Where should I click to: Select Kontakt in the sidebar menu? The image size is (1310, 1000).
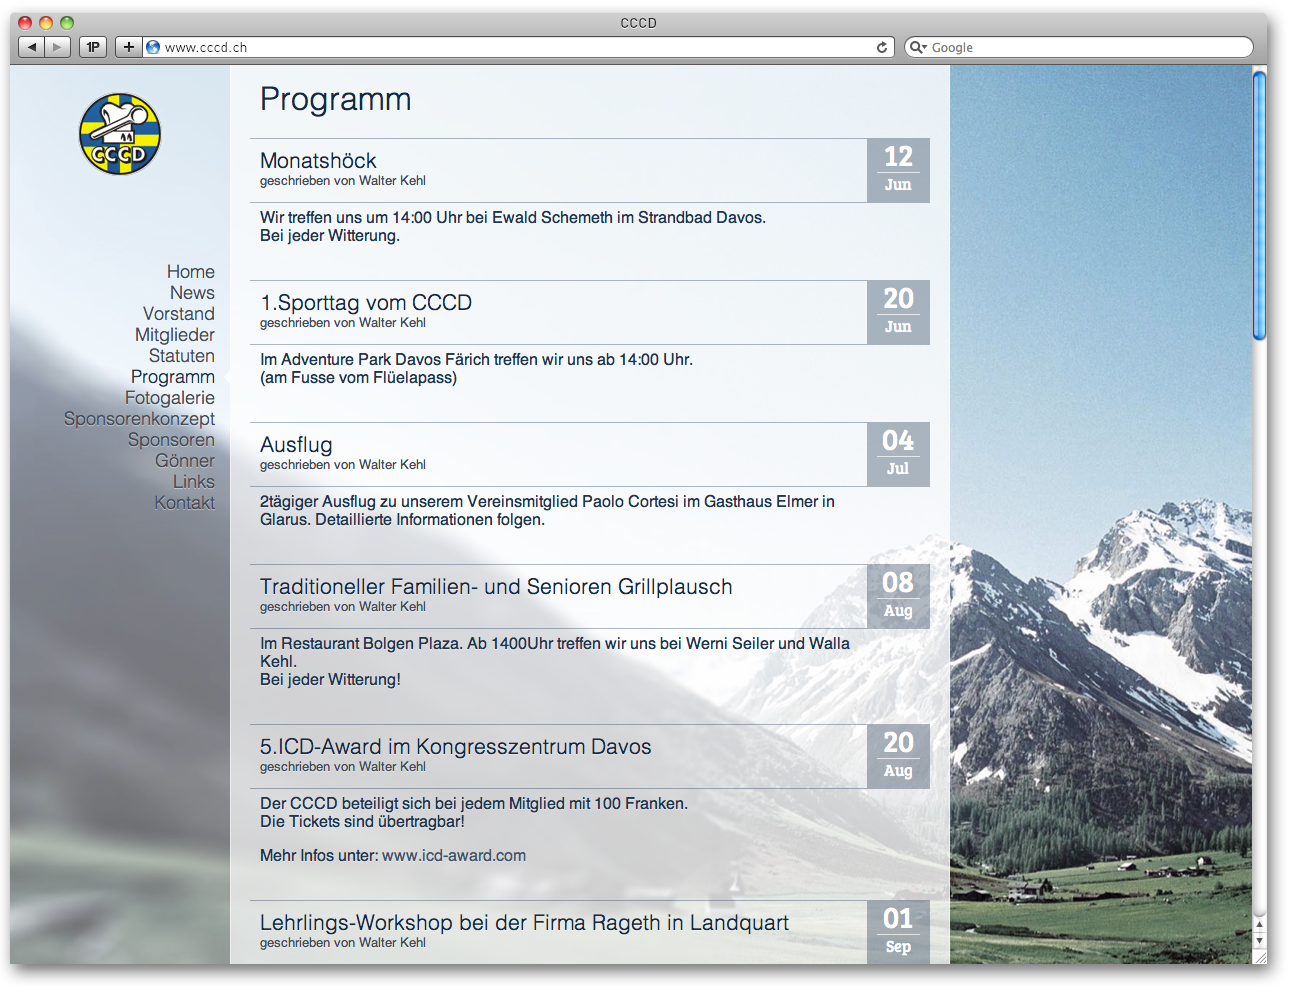pyautogui.click(x=184, y=503)
